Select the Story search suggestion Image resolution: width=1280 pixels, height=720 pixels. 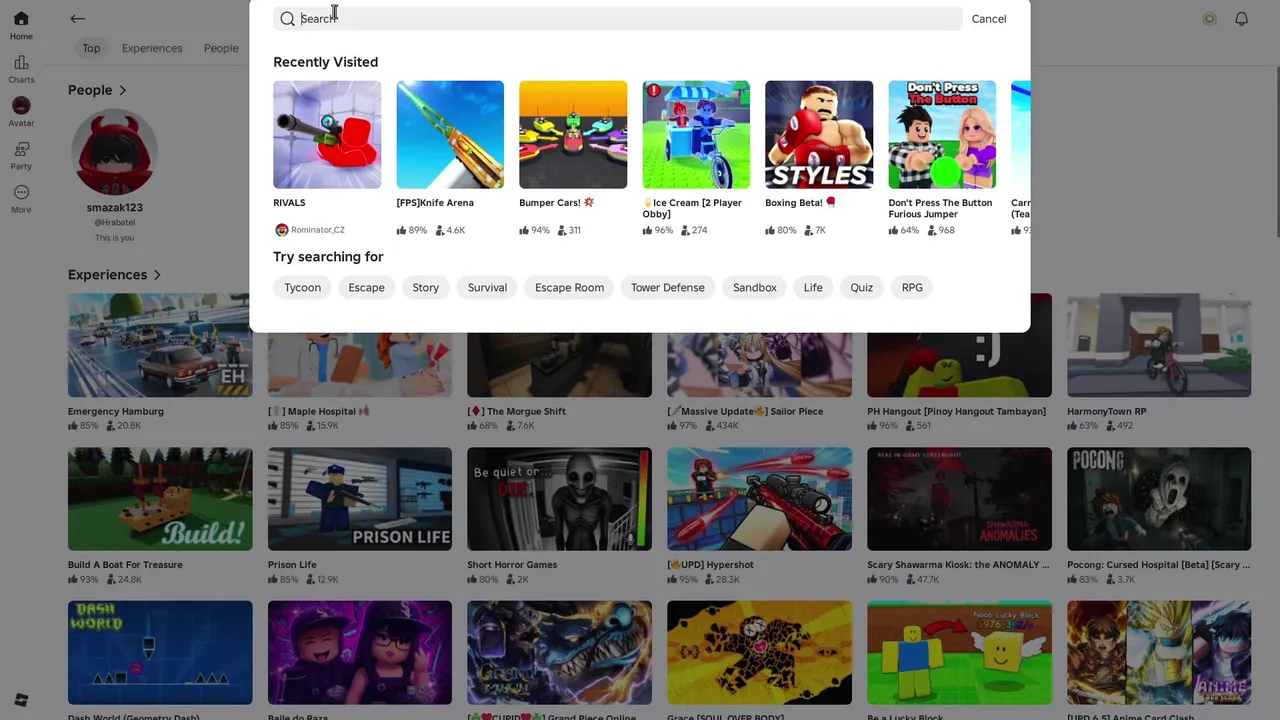425,287
